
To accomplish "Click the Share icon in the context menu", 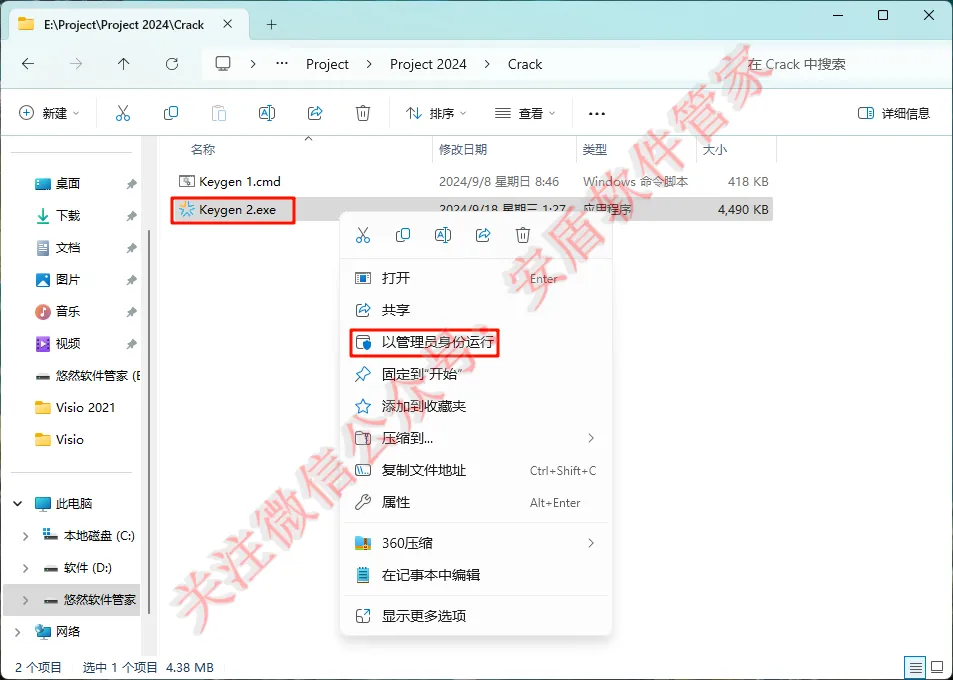I will pyautogui.click(x=483, y=235).
